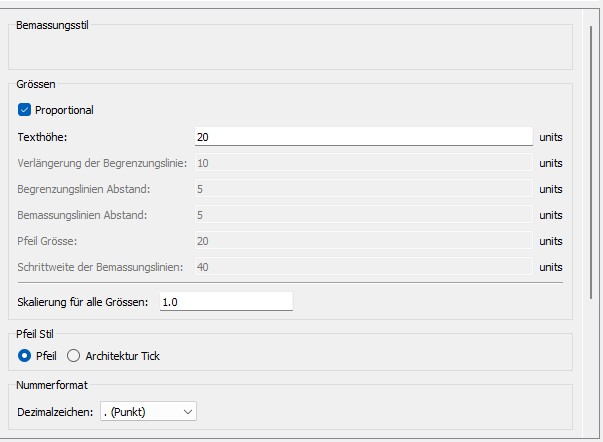Click the Texthöhe input field
The height and width of the screenshot is (442, 603).
pyautogui.click(x=363, y=137)
